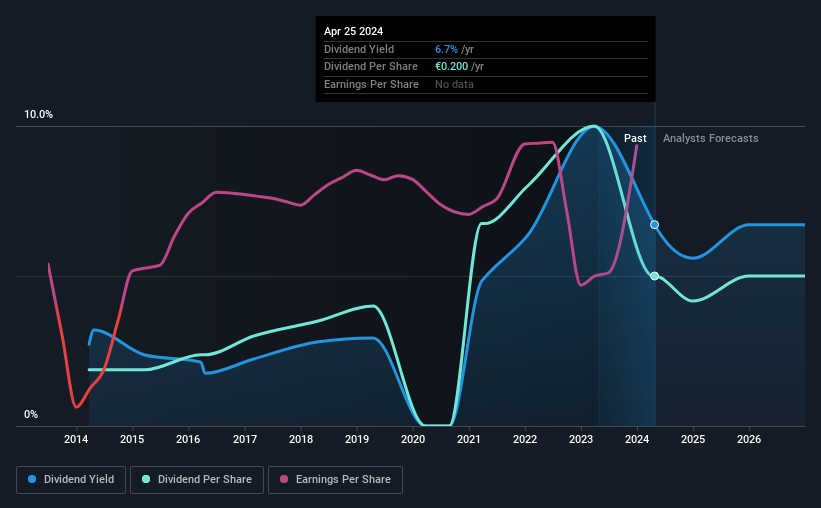Click the 'Analysts Forecasts' label

(711, 138)
